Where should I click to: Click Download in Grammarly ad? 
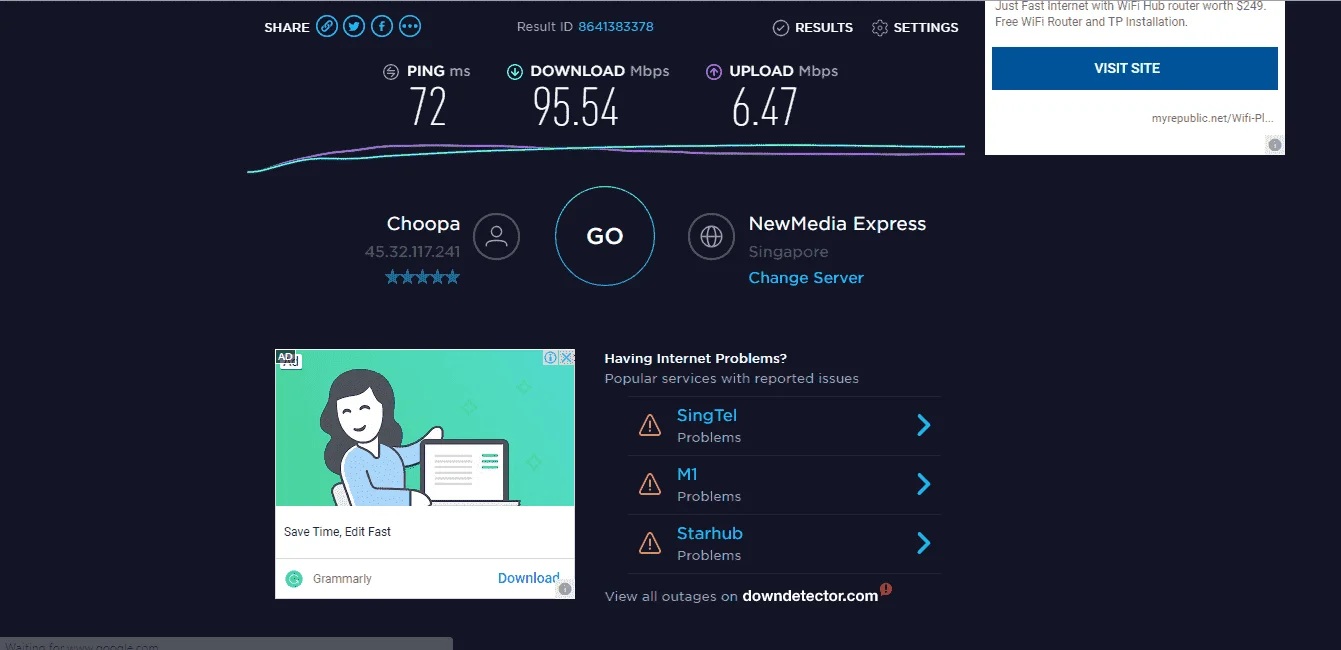[528, 578]
